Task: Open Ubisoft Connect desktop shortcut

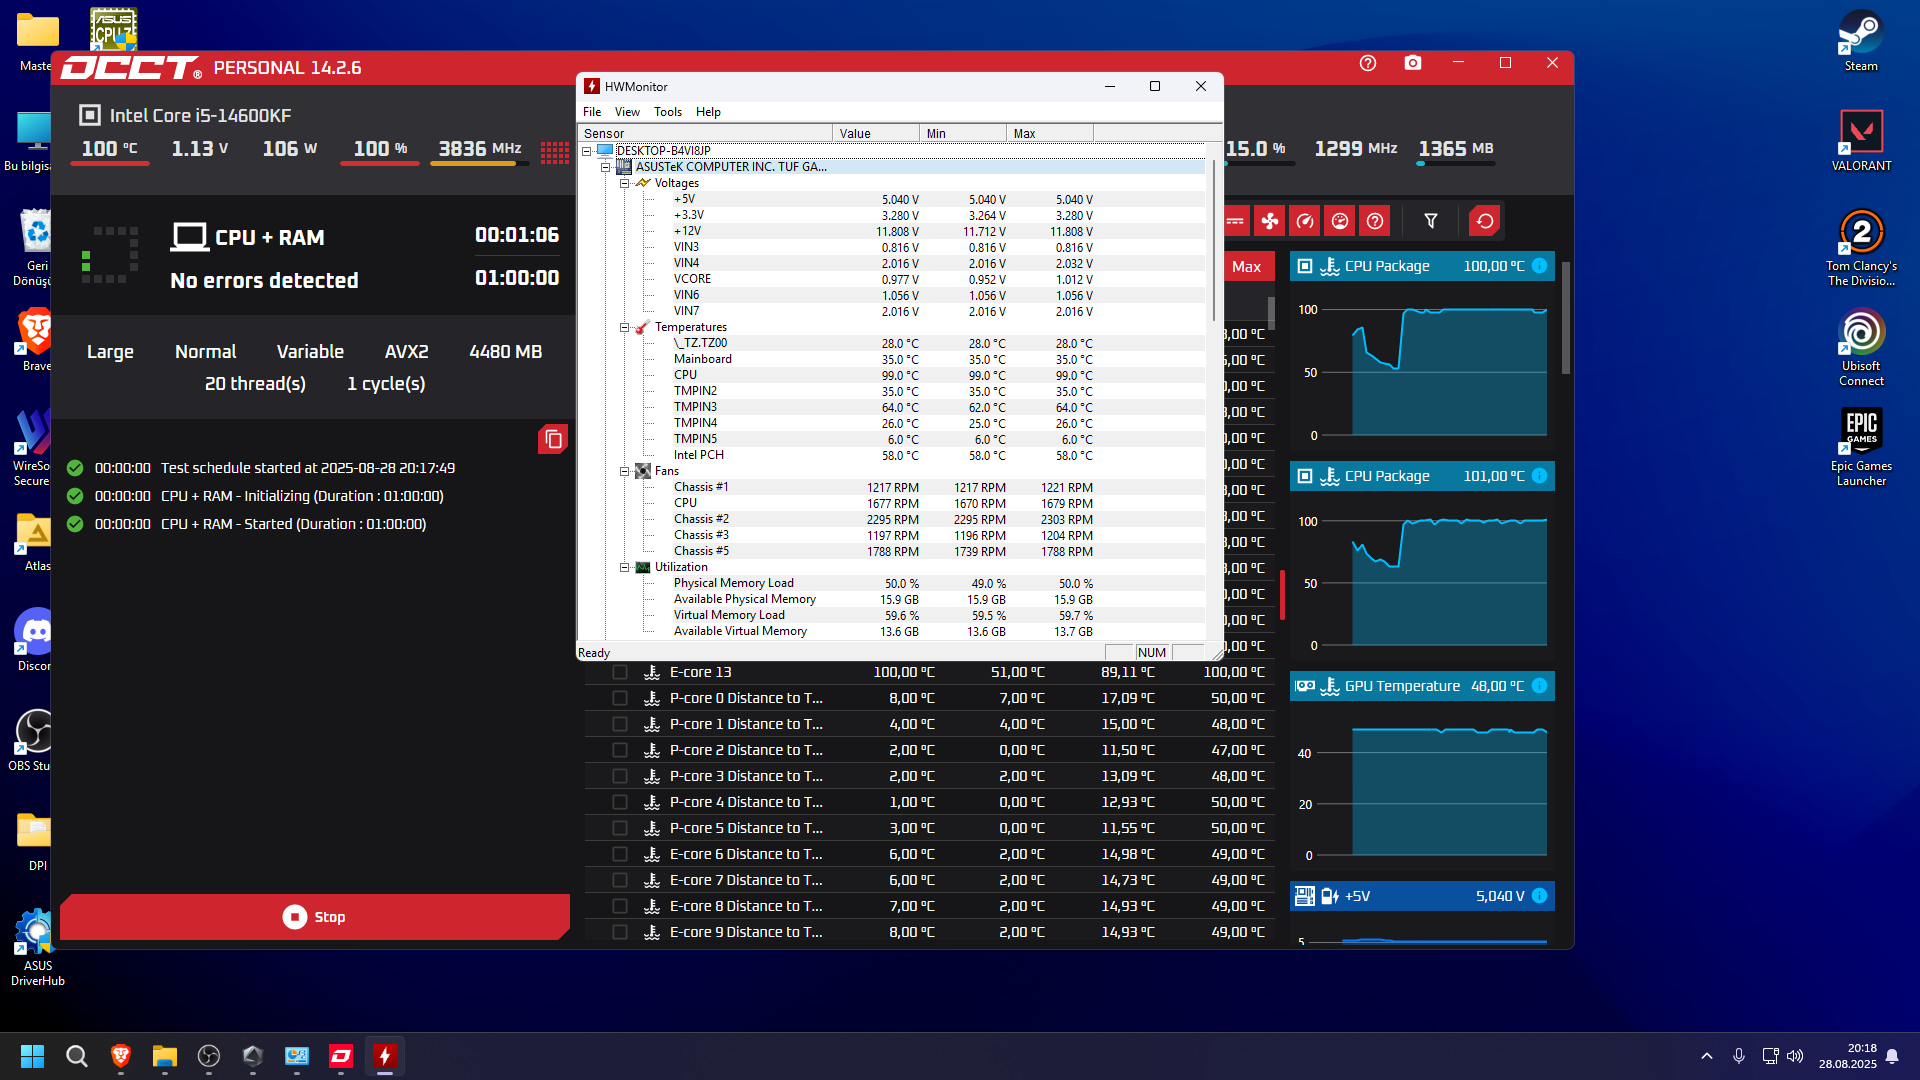Action: [1861, 348]
